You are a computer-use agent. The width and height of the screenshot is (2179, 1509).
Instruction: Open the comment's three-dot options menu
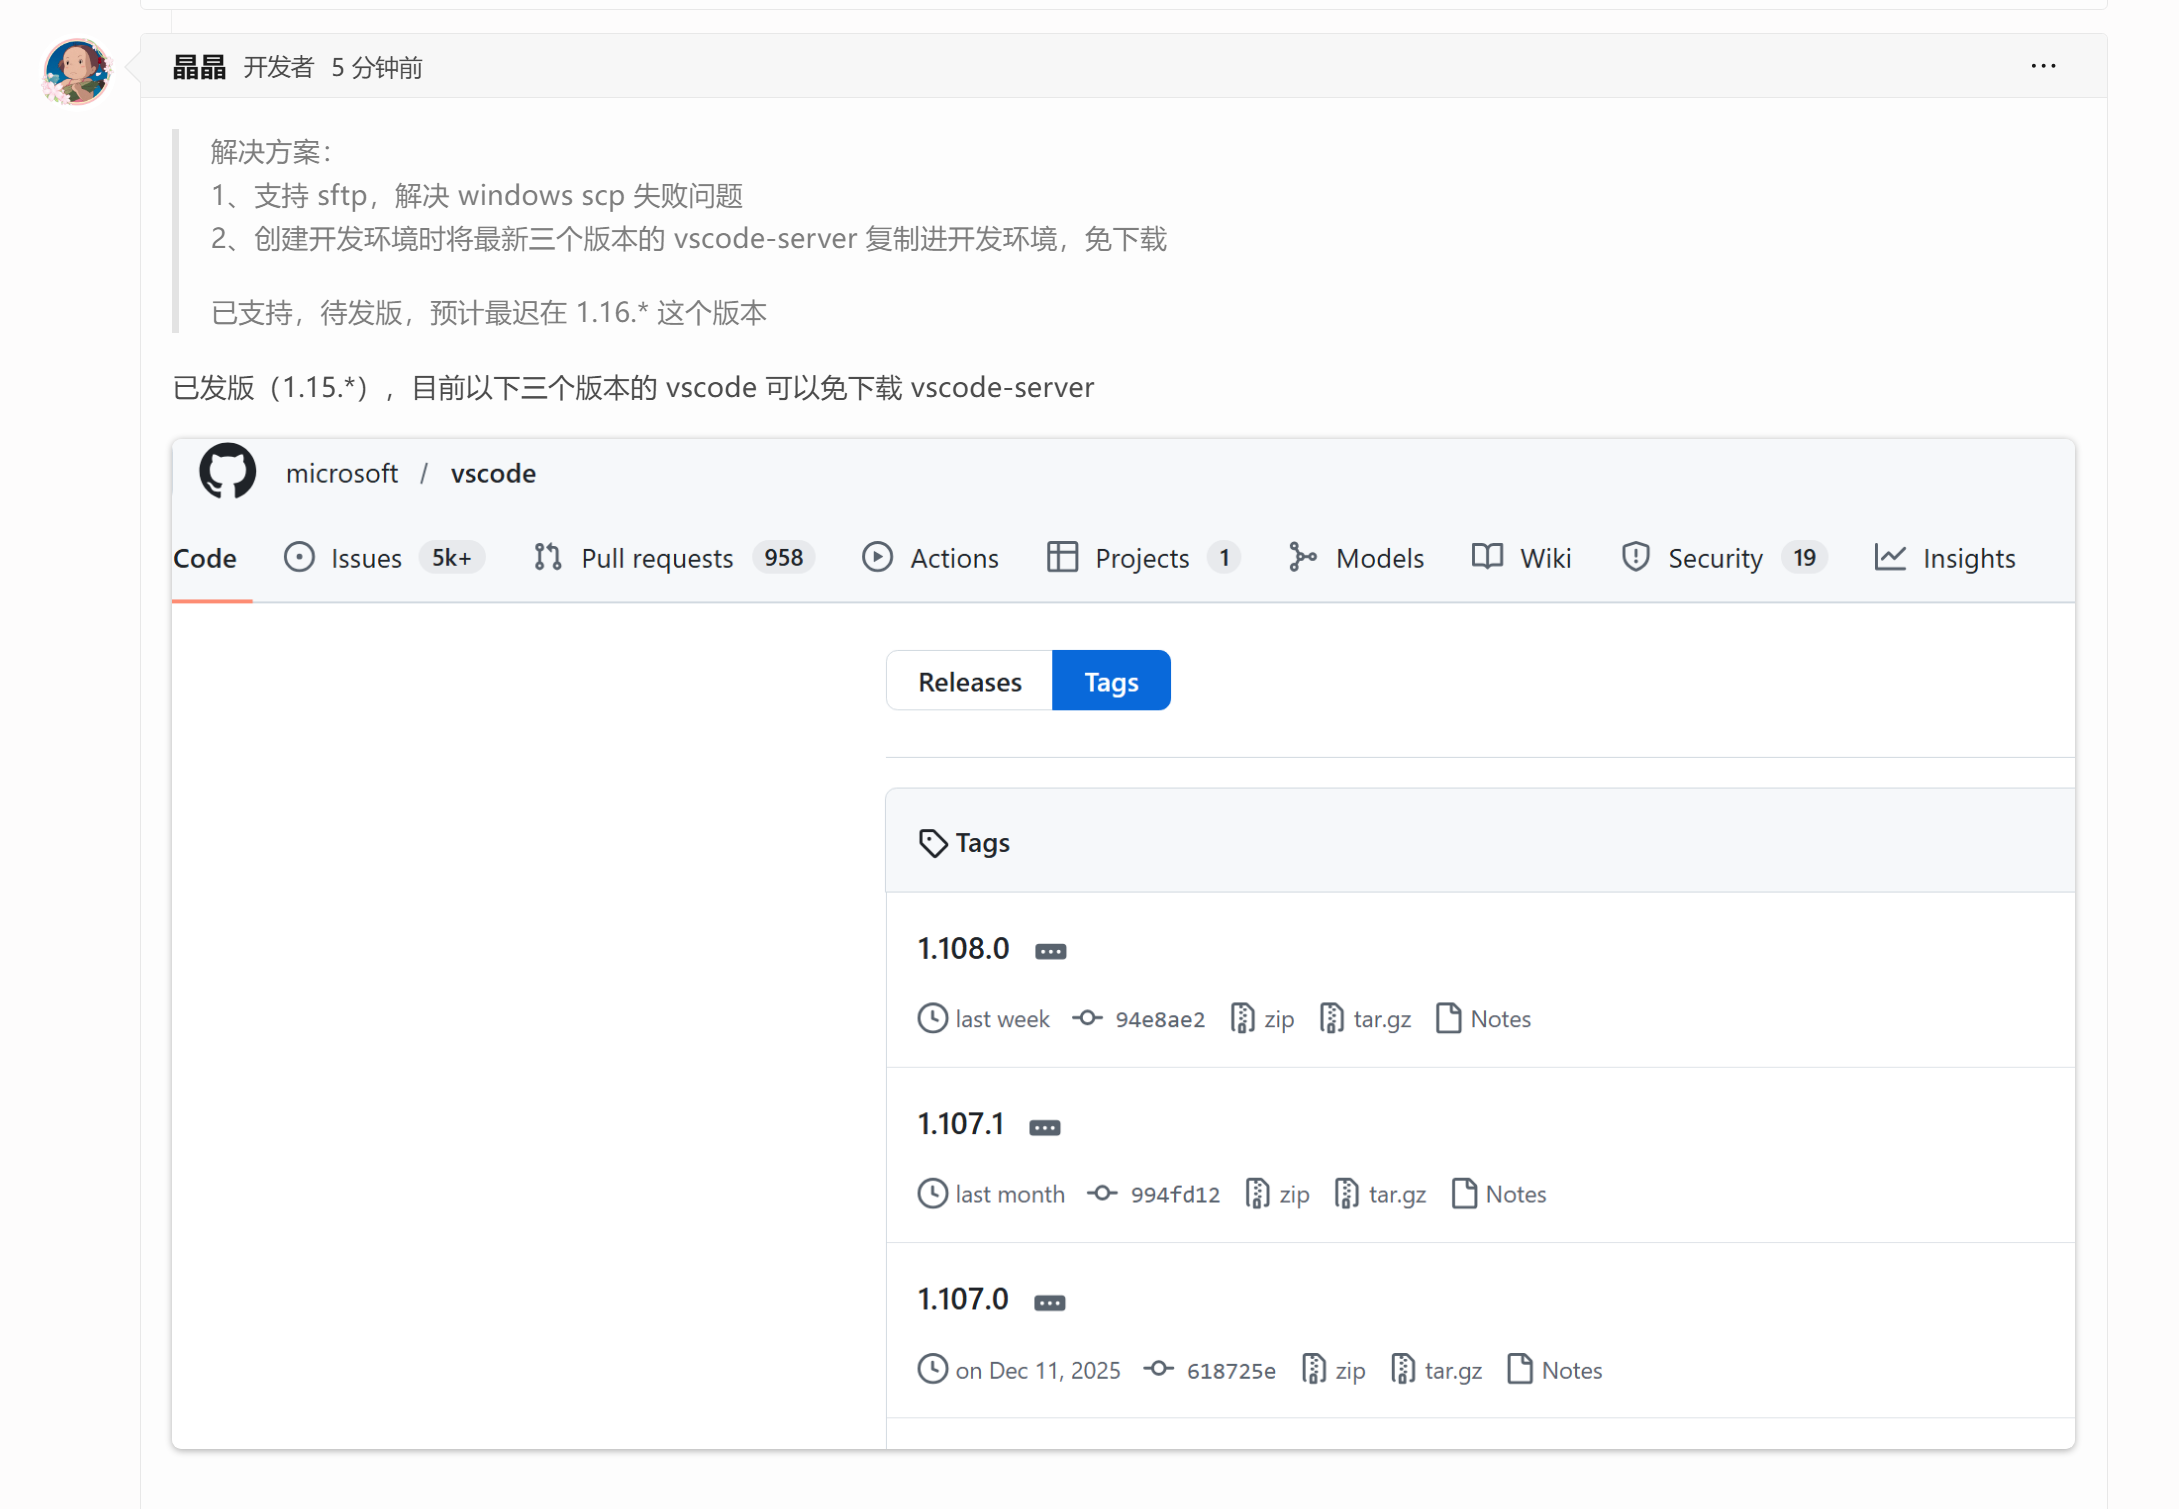[2043, 66]
